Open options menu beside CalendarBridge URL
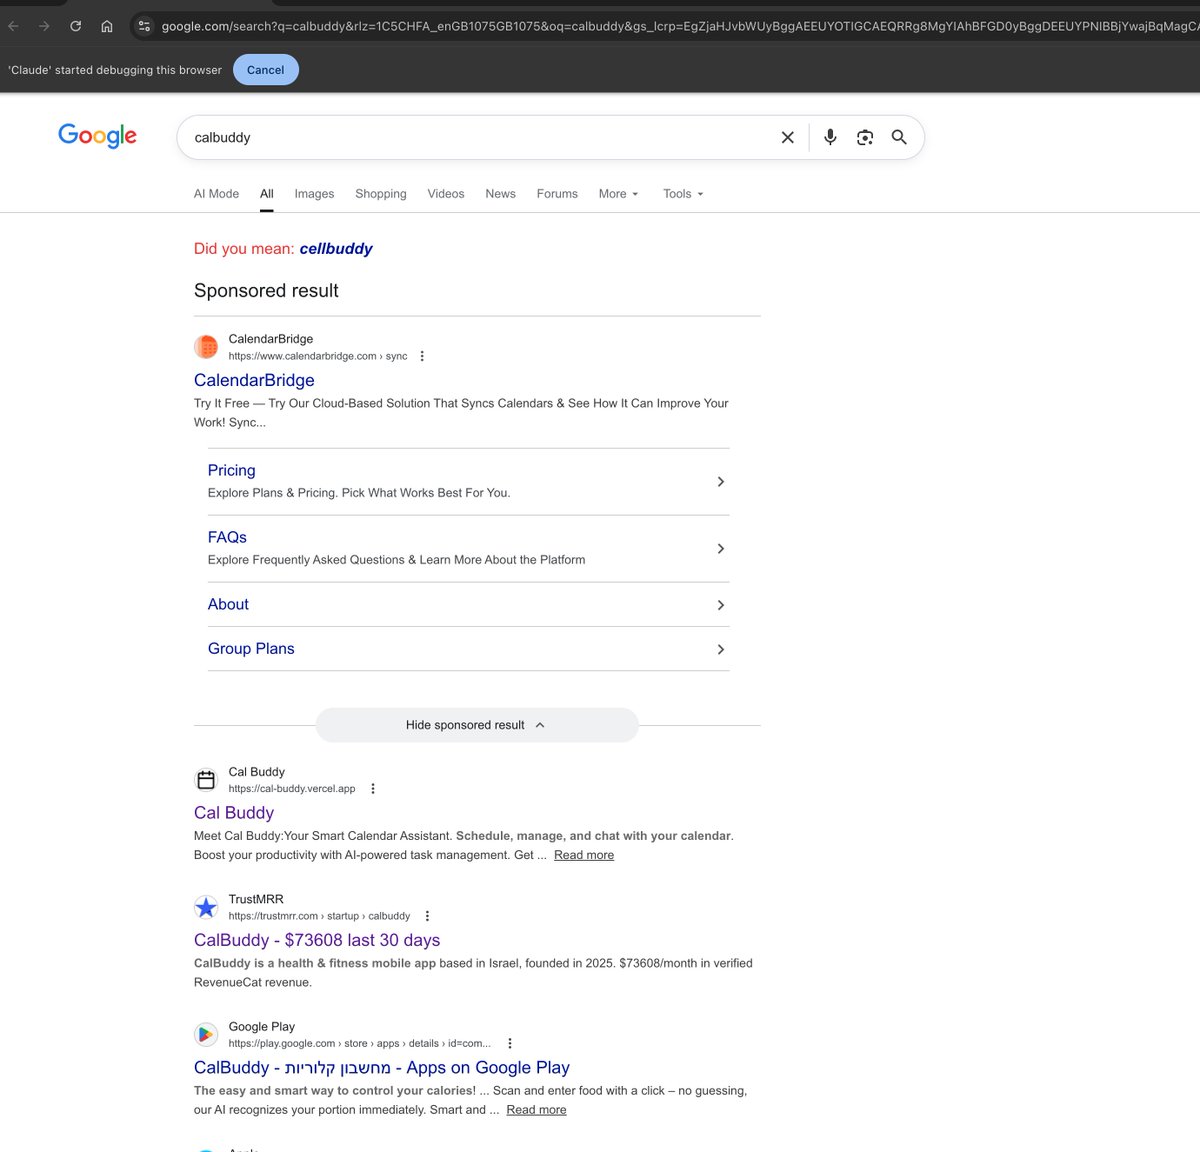Image resolution: width=1200 pixels, height=1152 pixels. pyautogui.click(x=422, y=356)
